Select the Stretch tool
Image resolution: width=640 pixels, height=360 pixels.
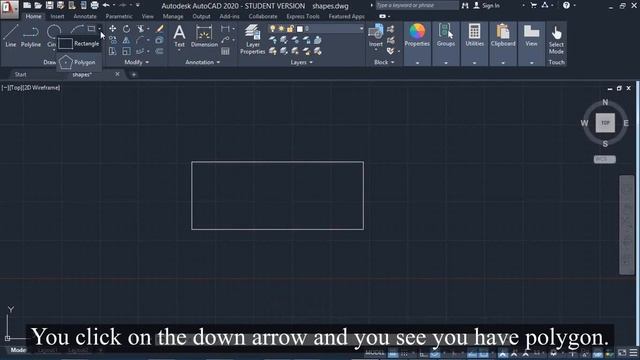(x=112, y=51)
